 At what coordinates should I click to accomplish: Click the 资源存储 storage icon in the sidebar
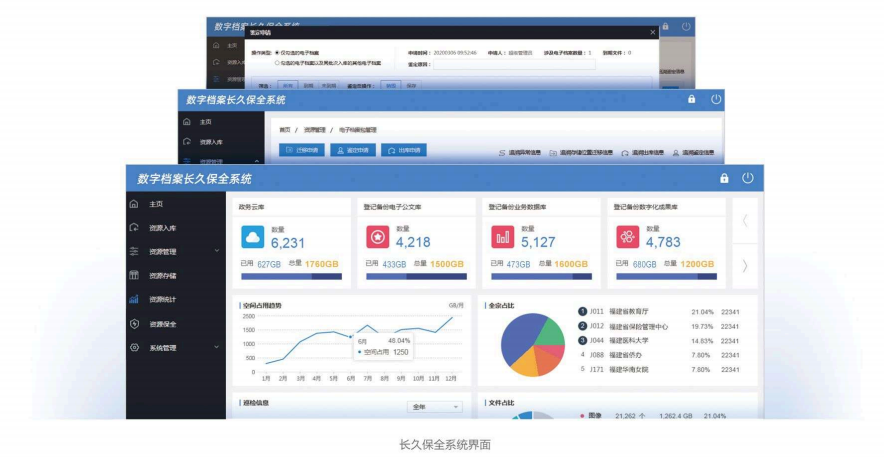coord(134,275)
